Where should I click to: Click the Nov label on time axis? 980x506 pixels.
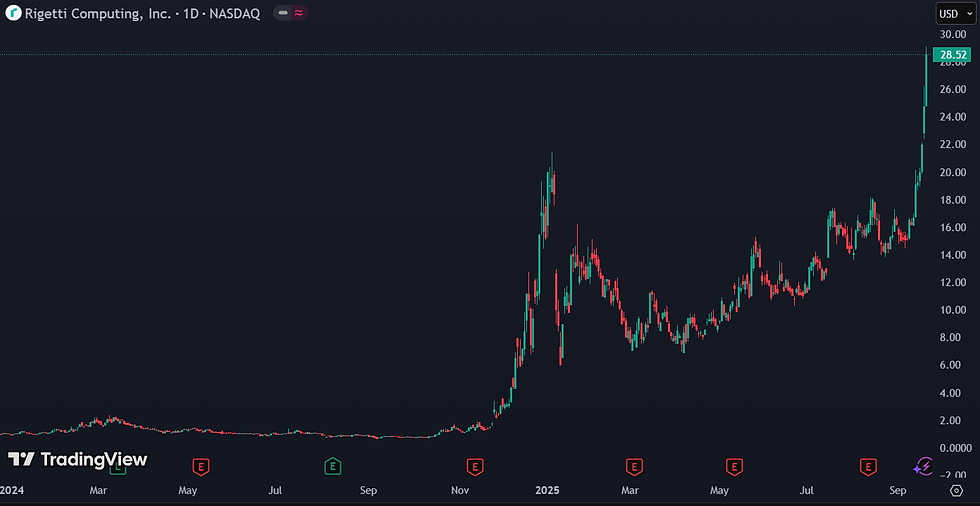[x=459, y=490]
